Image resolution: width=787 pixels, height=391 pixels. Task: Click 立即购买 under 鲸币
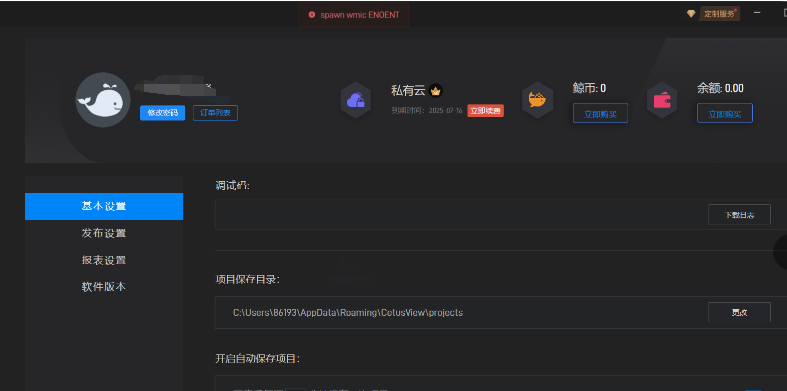coord(600,113)
